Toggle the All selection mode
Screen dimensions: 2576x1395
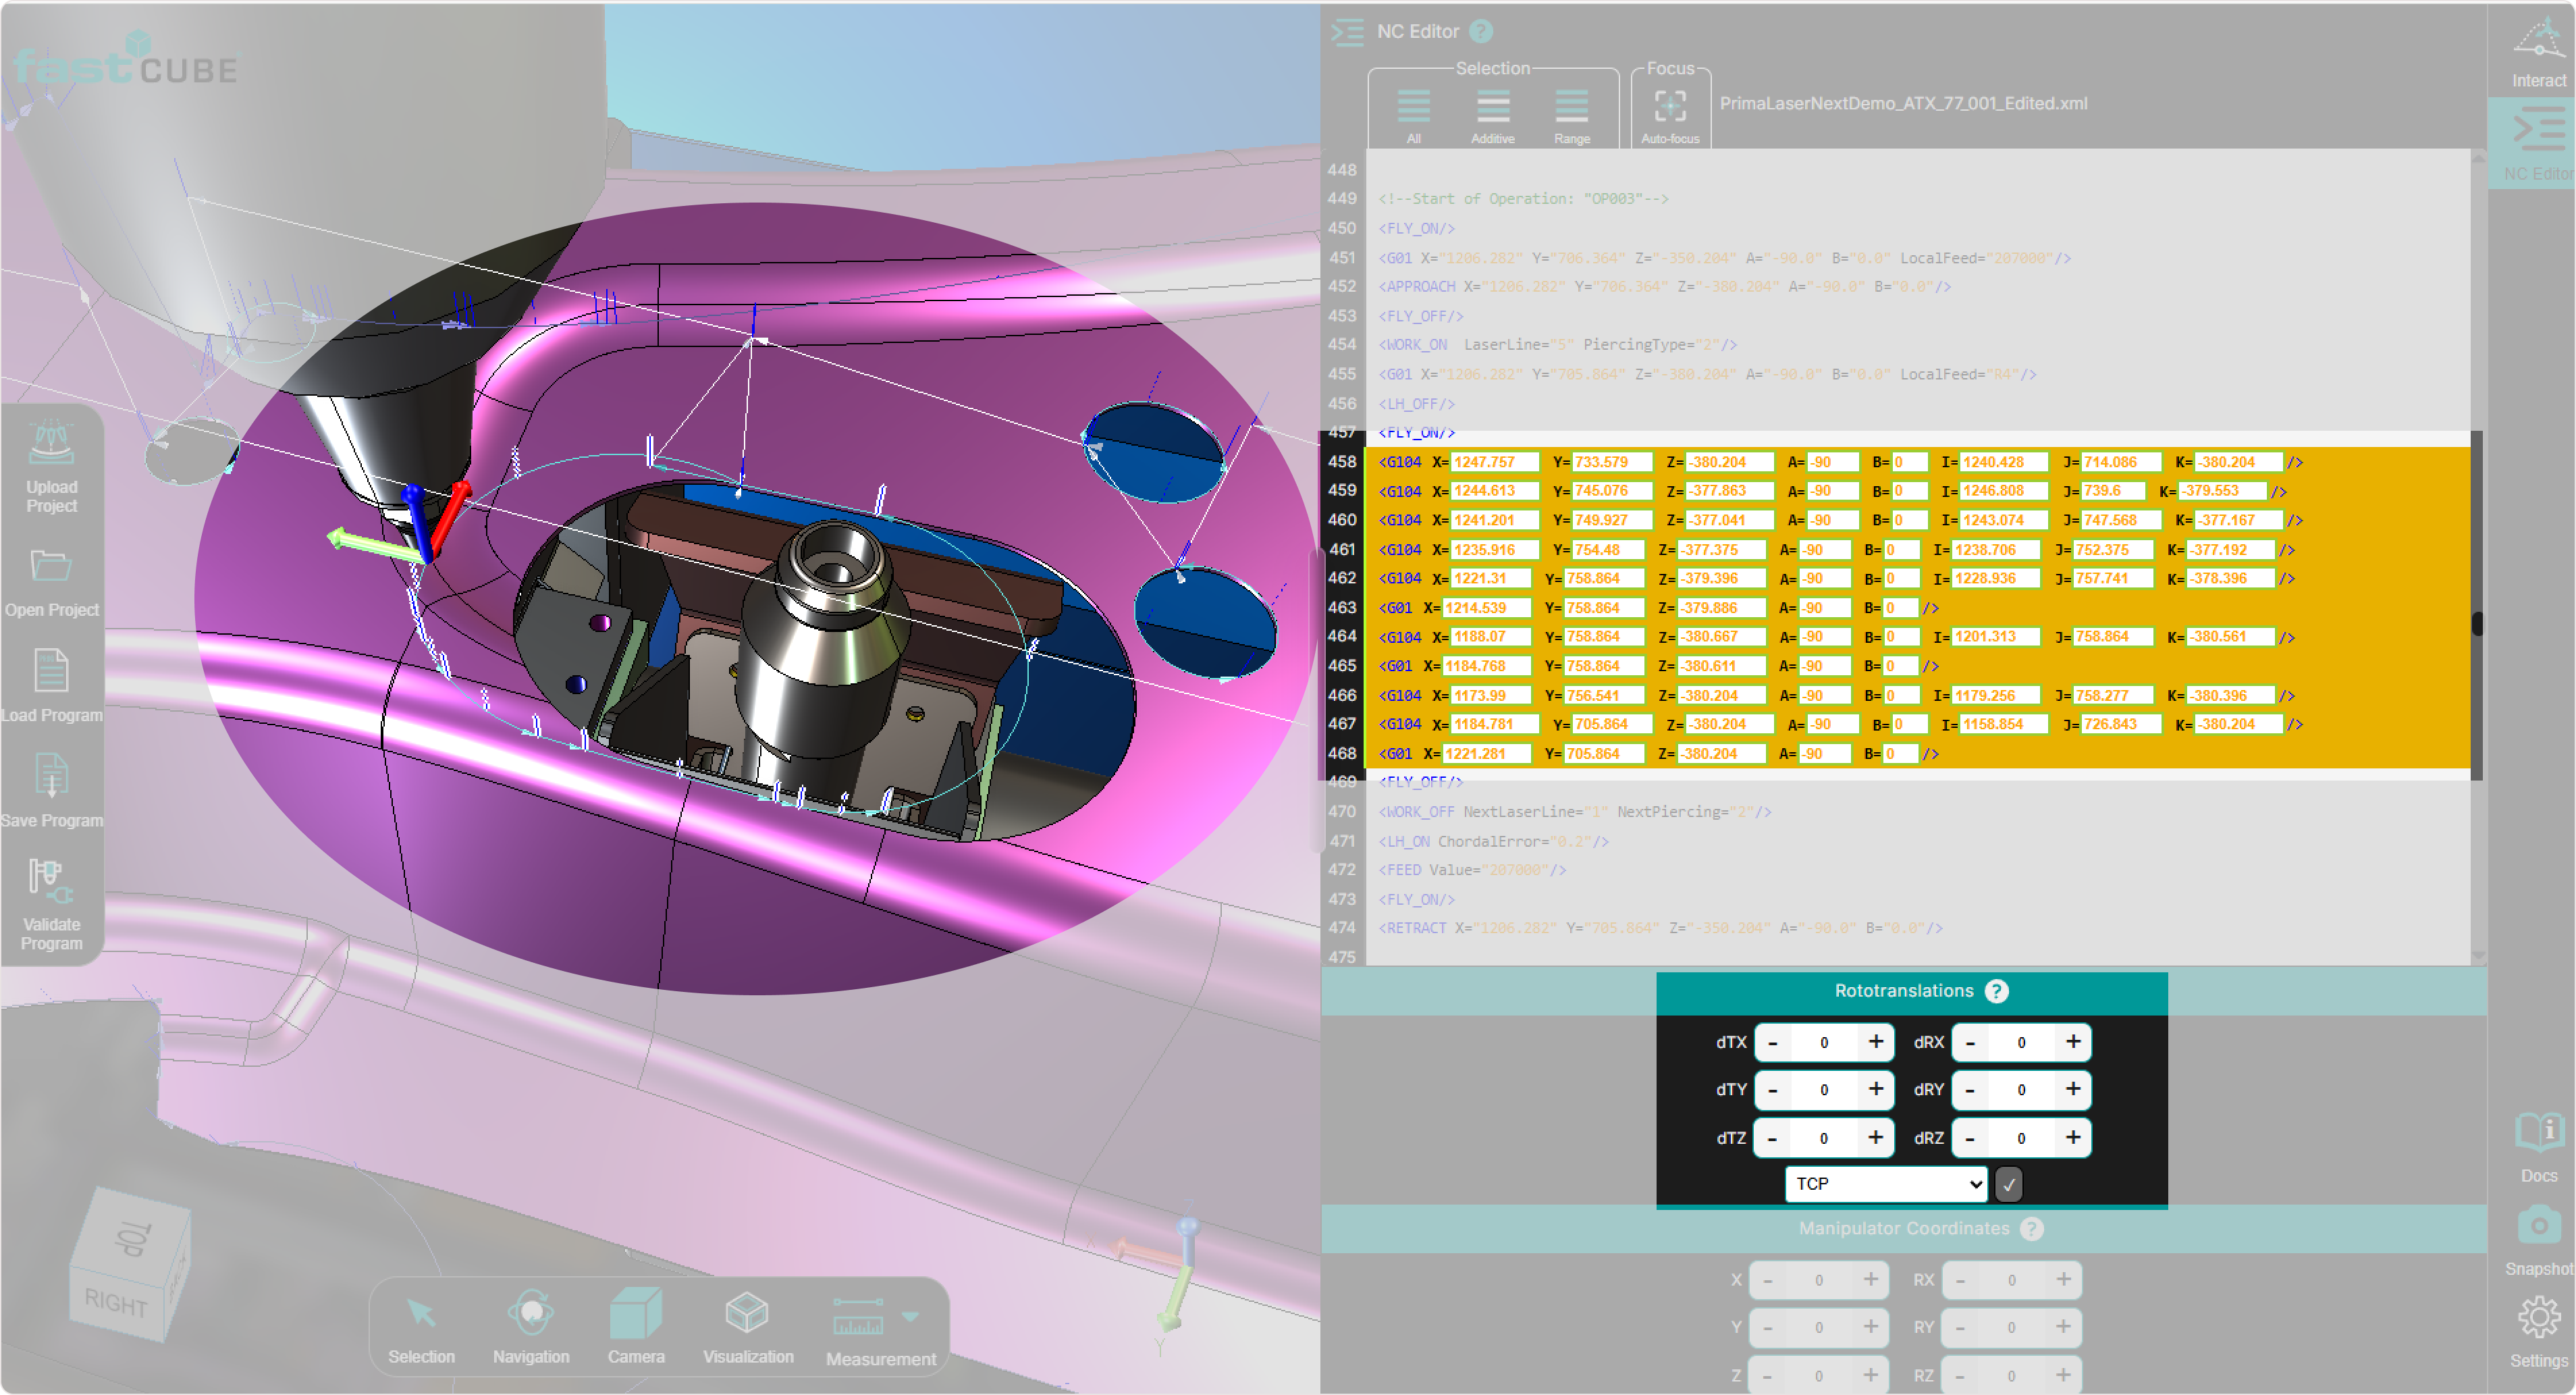click(x=1413, y=106)
